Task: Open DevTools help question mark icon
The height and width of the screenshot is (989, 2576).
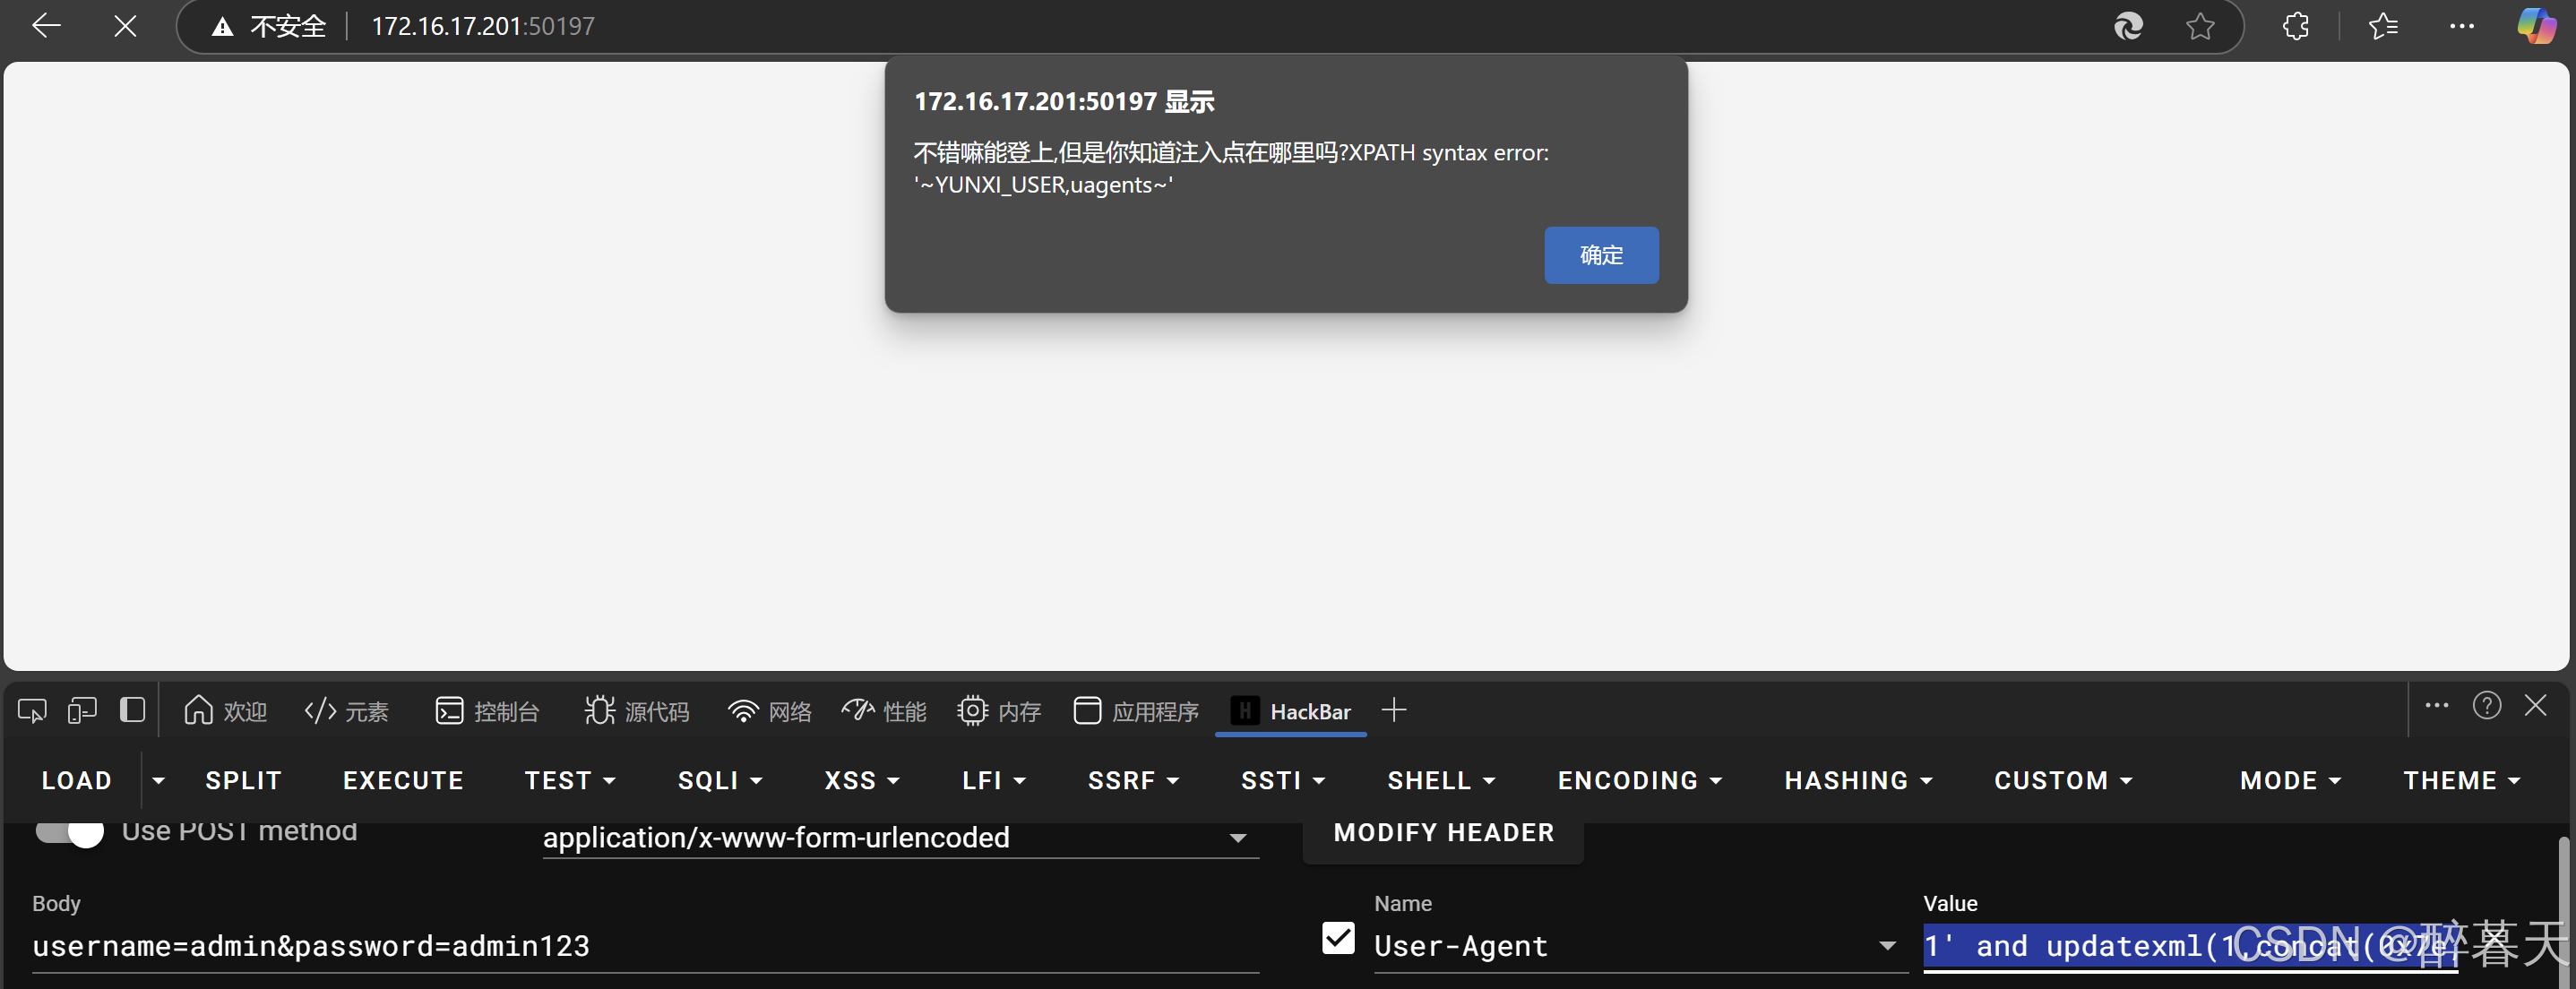Action: tap(2486, 706)
